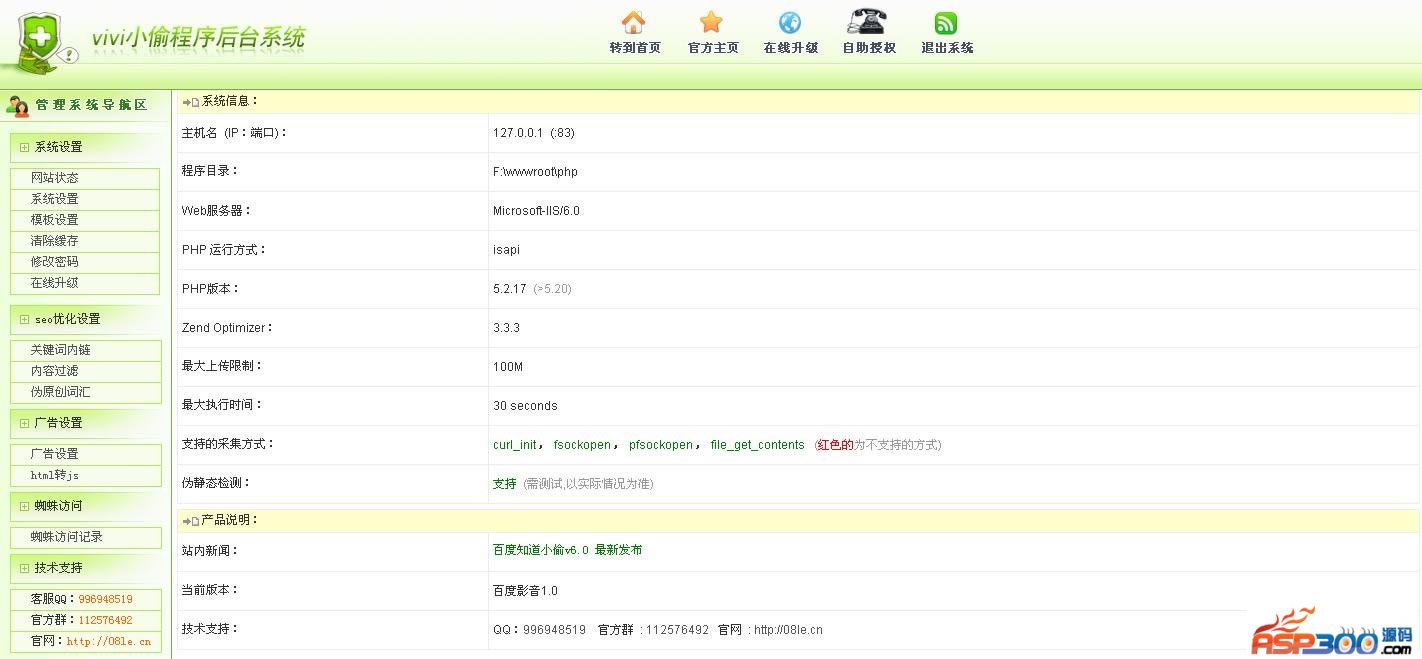Image resolution: width=1422 pixels, height=659 pixels.
Task: Click the vivi小偷程序后台系统 title
Action: tap(198, 38)
